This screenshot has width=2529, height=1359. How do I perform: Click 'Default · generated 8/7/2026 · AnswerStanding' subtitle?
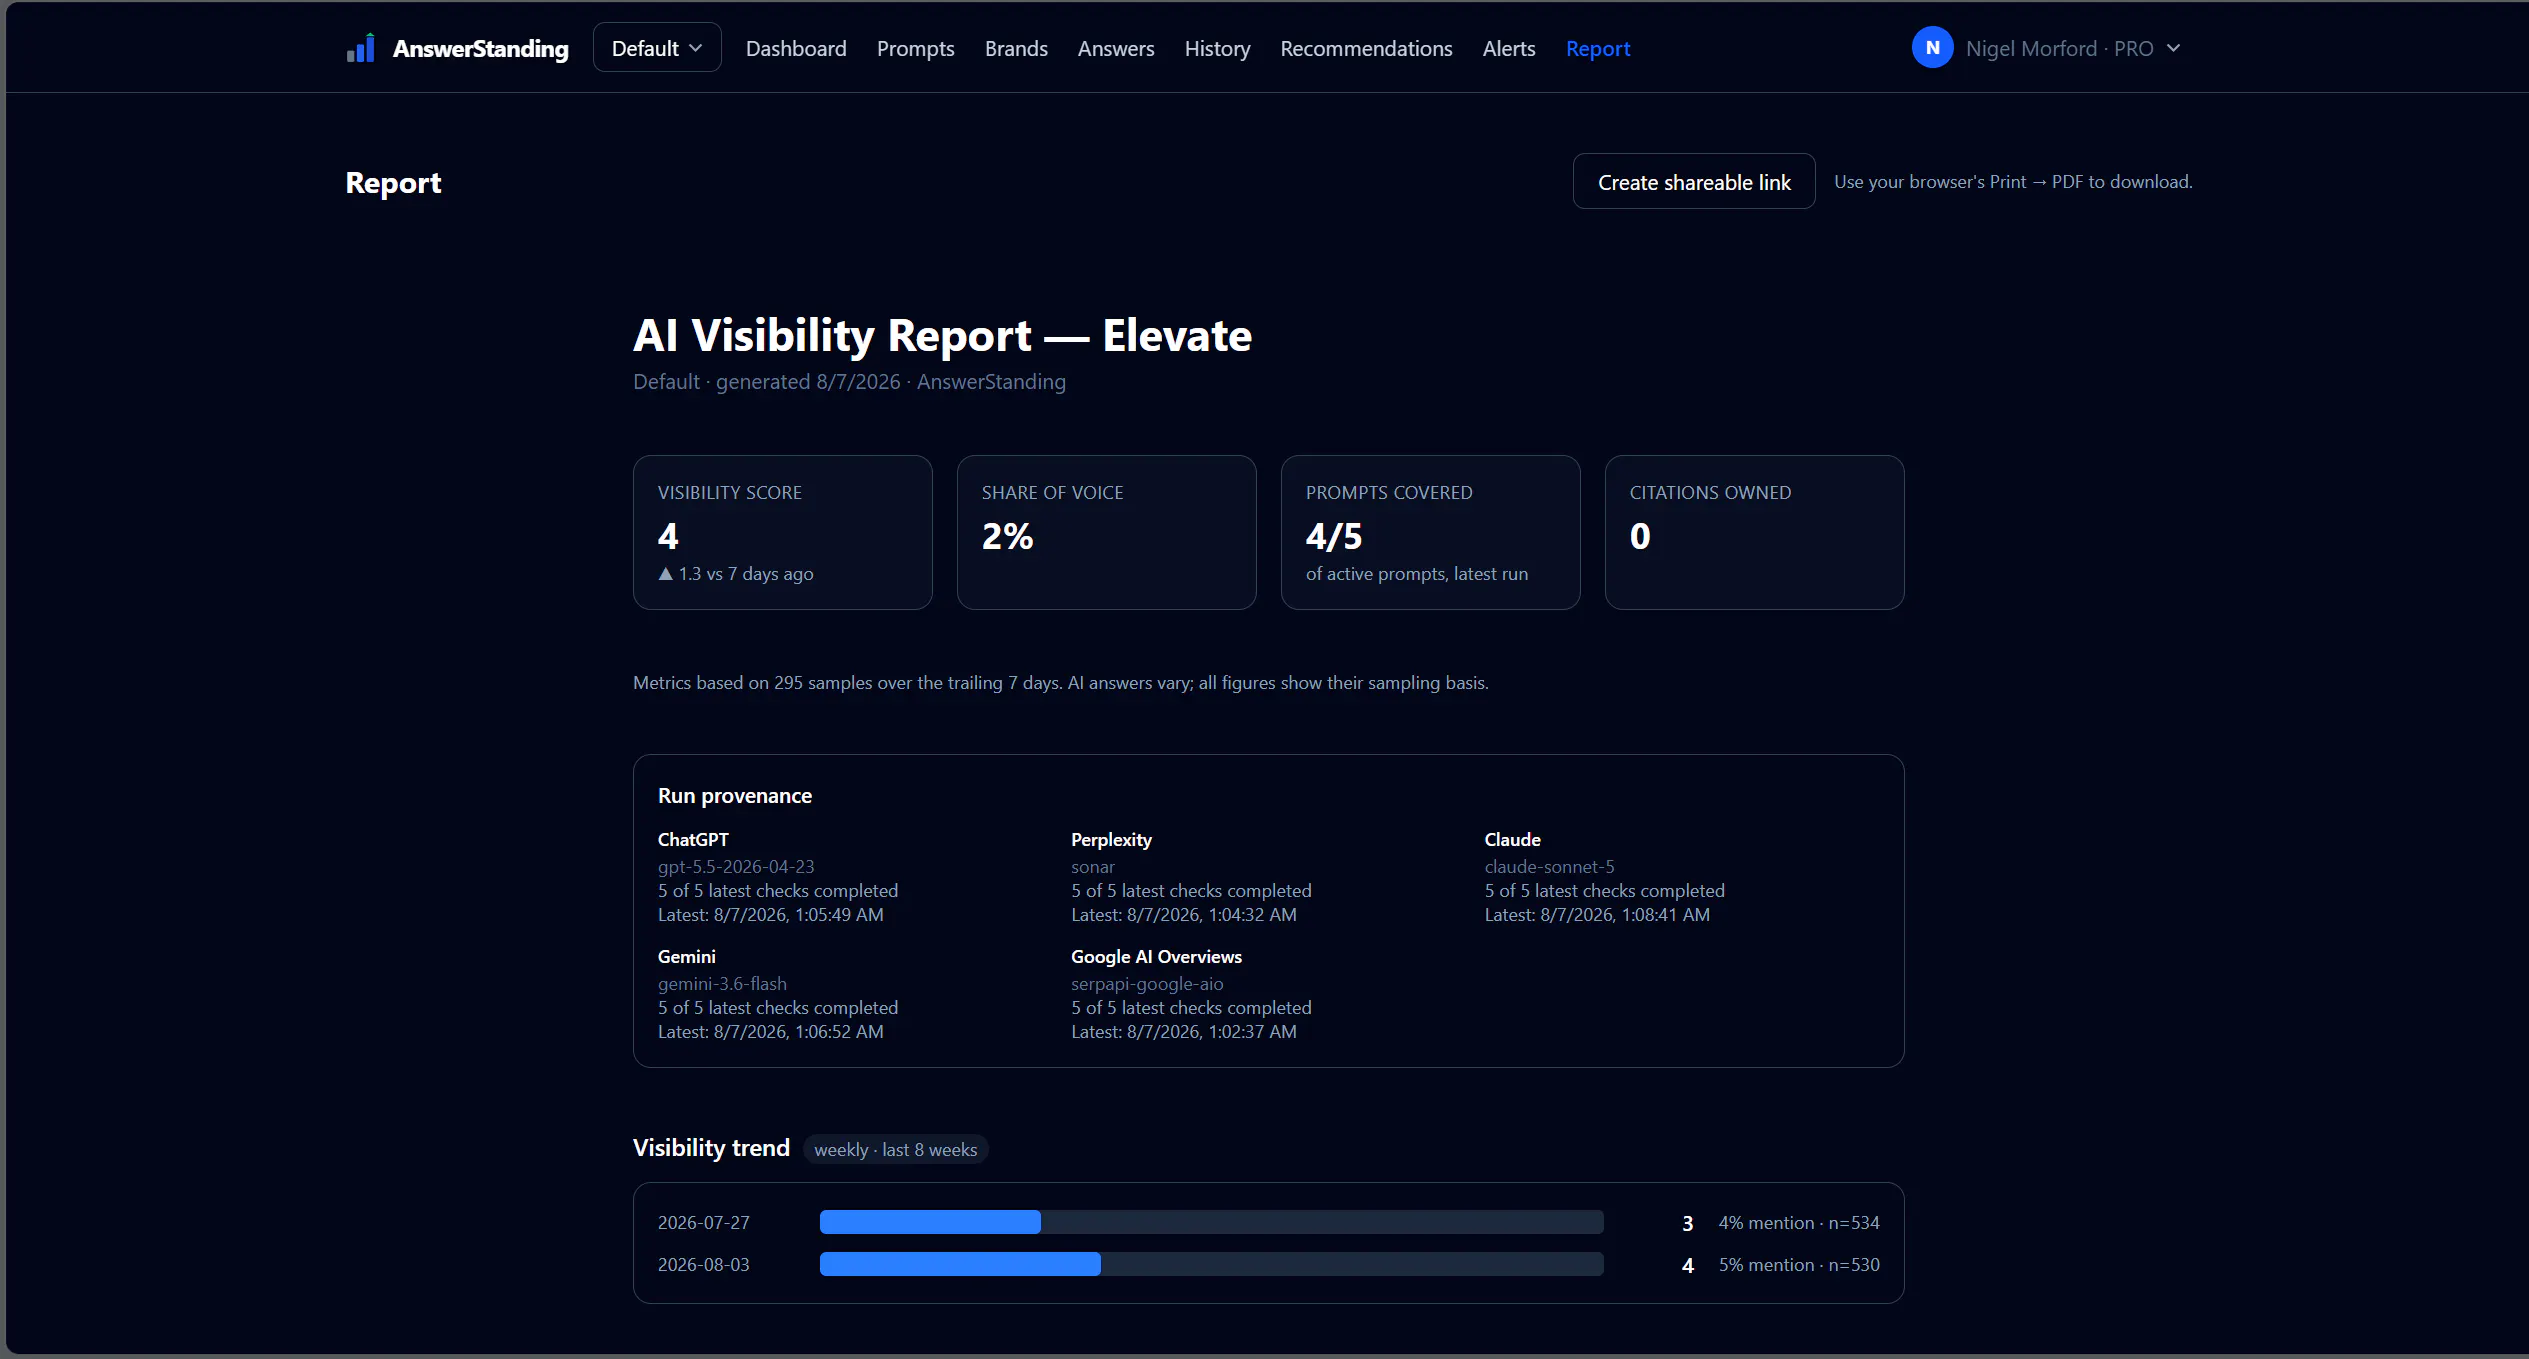point(849,382)
